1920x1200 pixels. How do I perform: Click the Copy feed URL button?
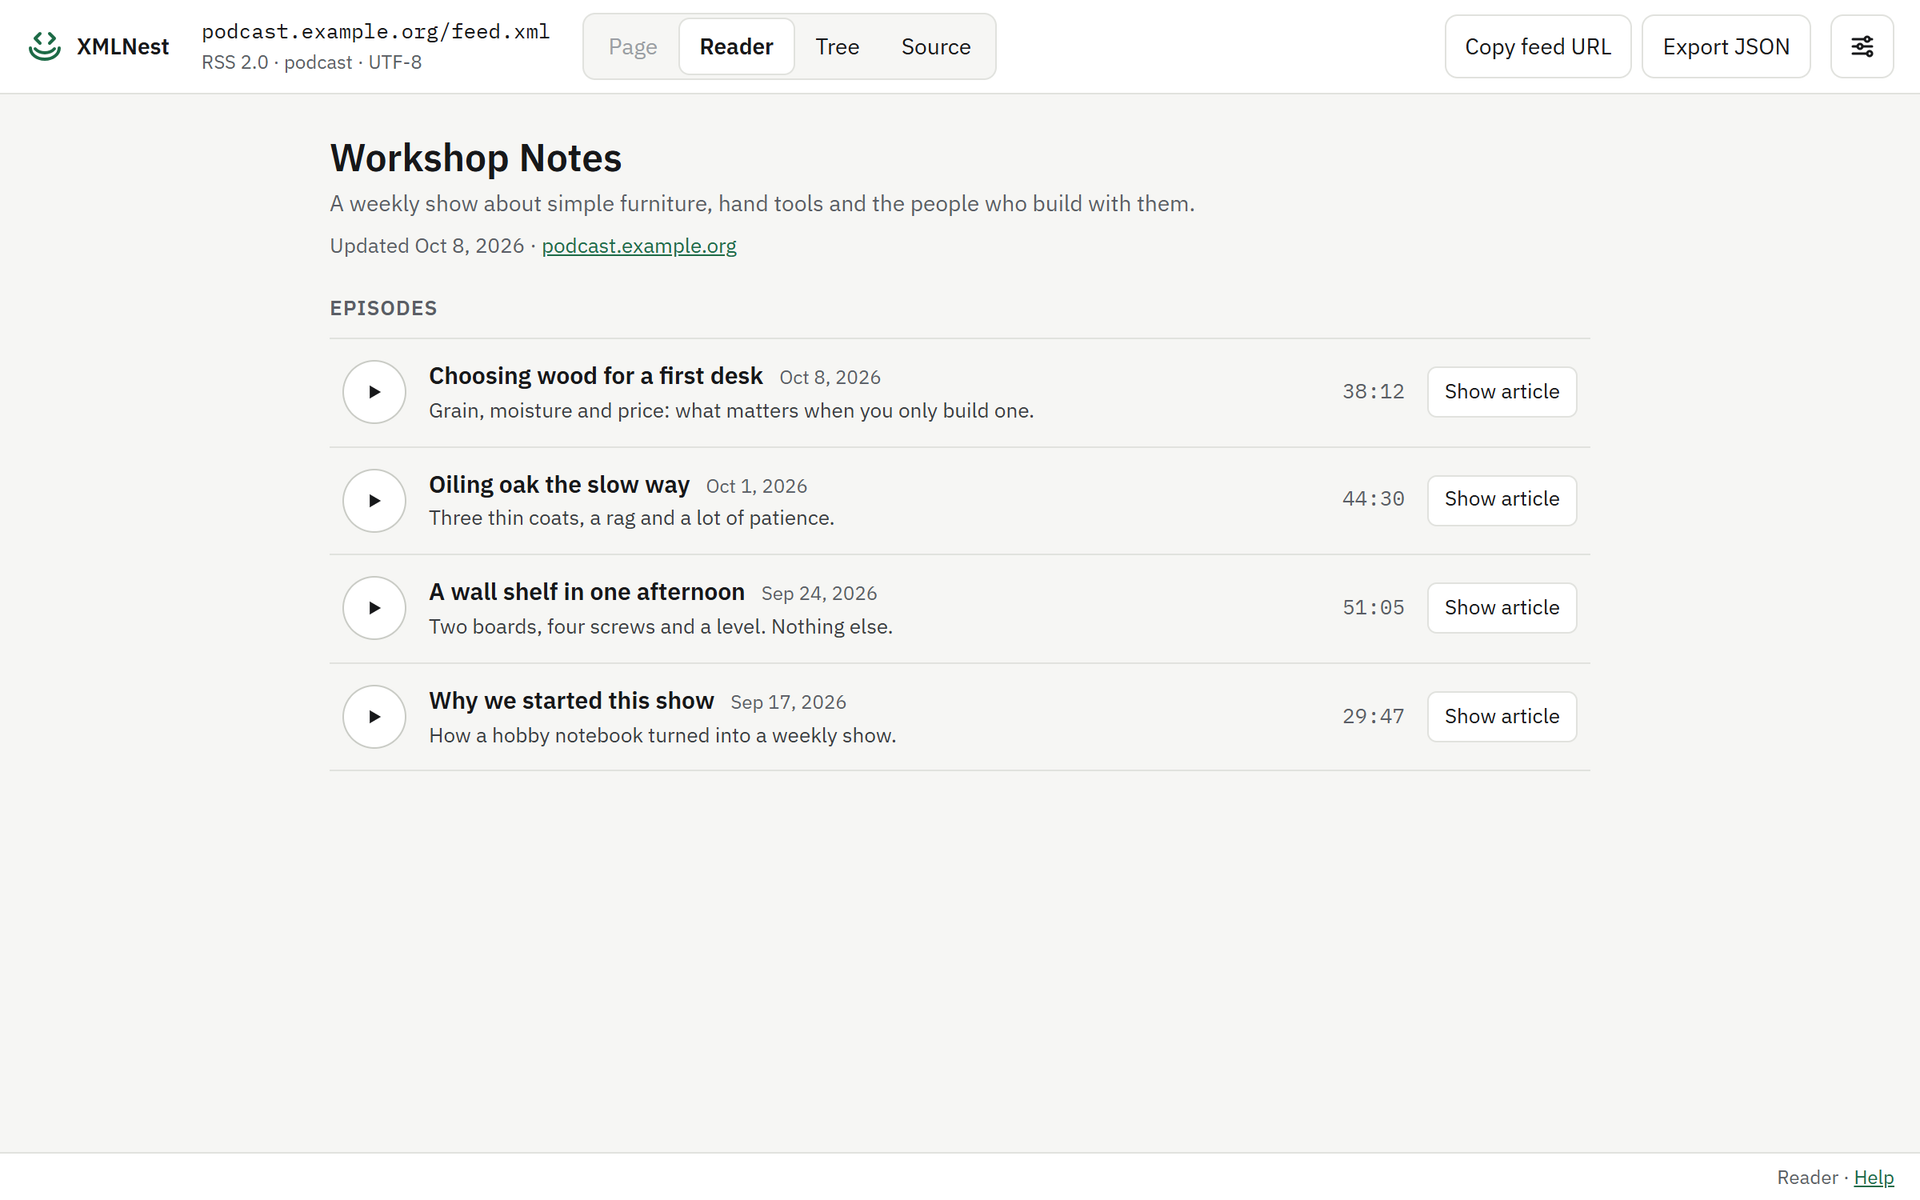point(1538,47)
